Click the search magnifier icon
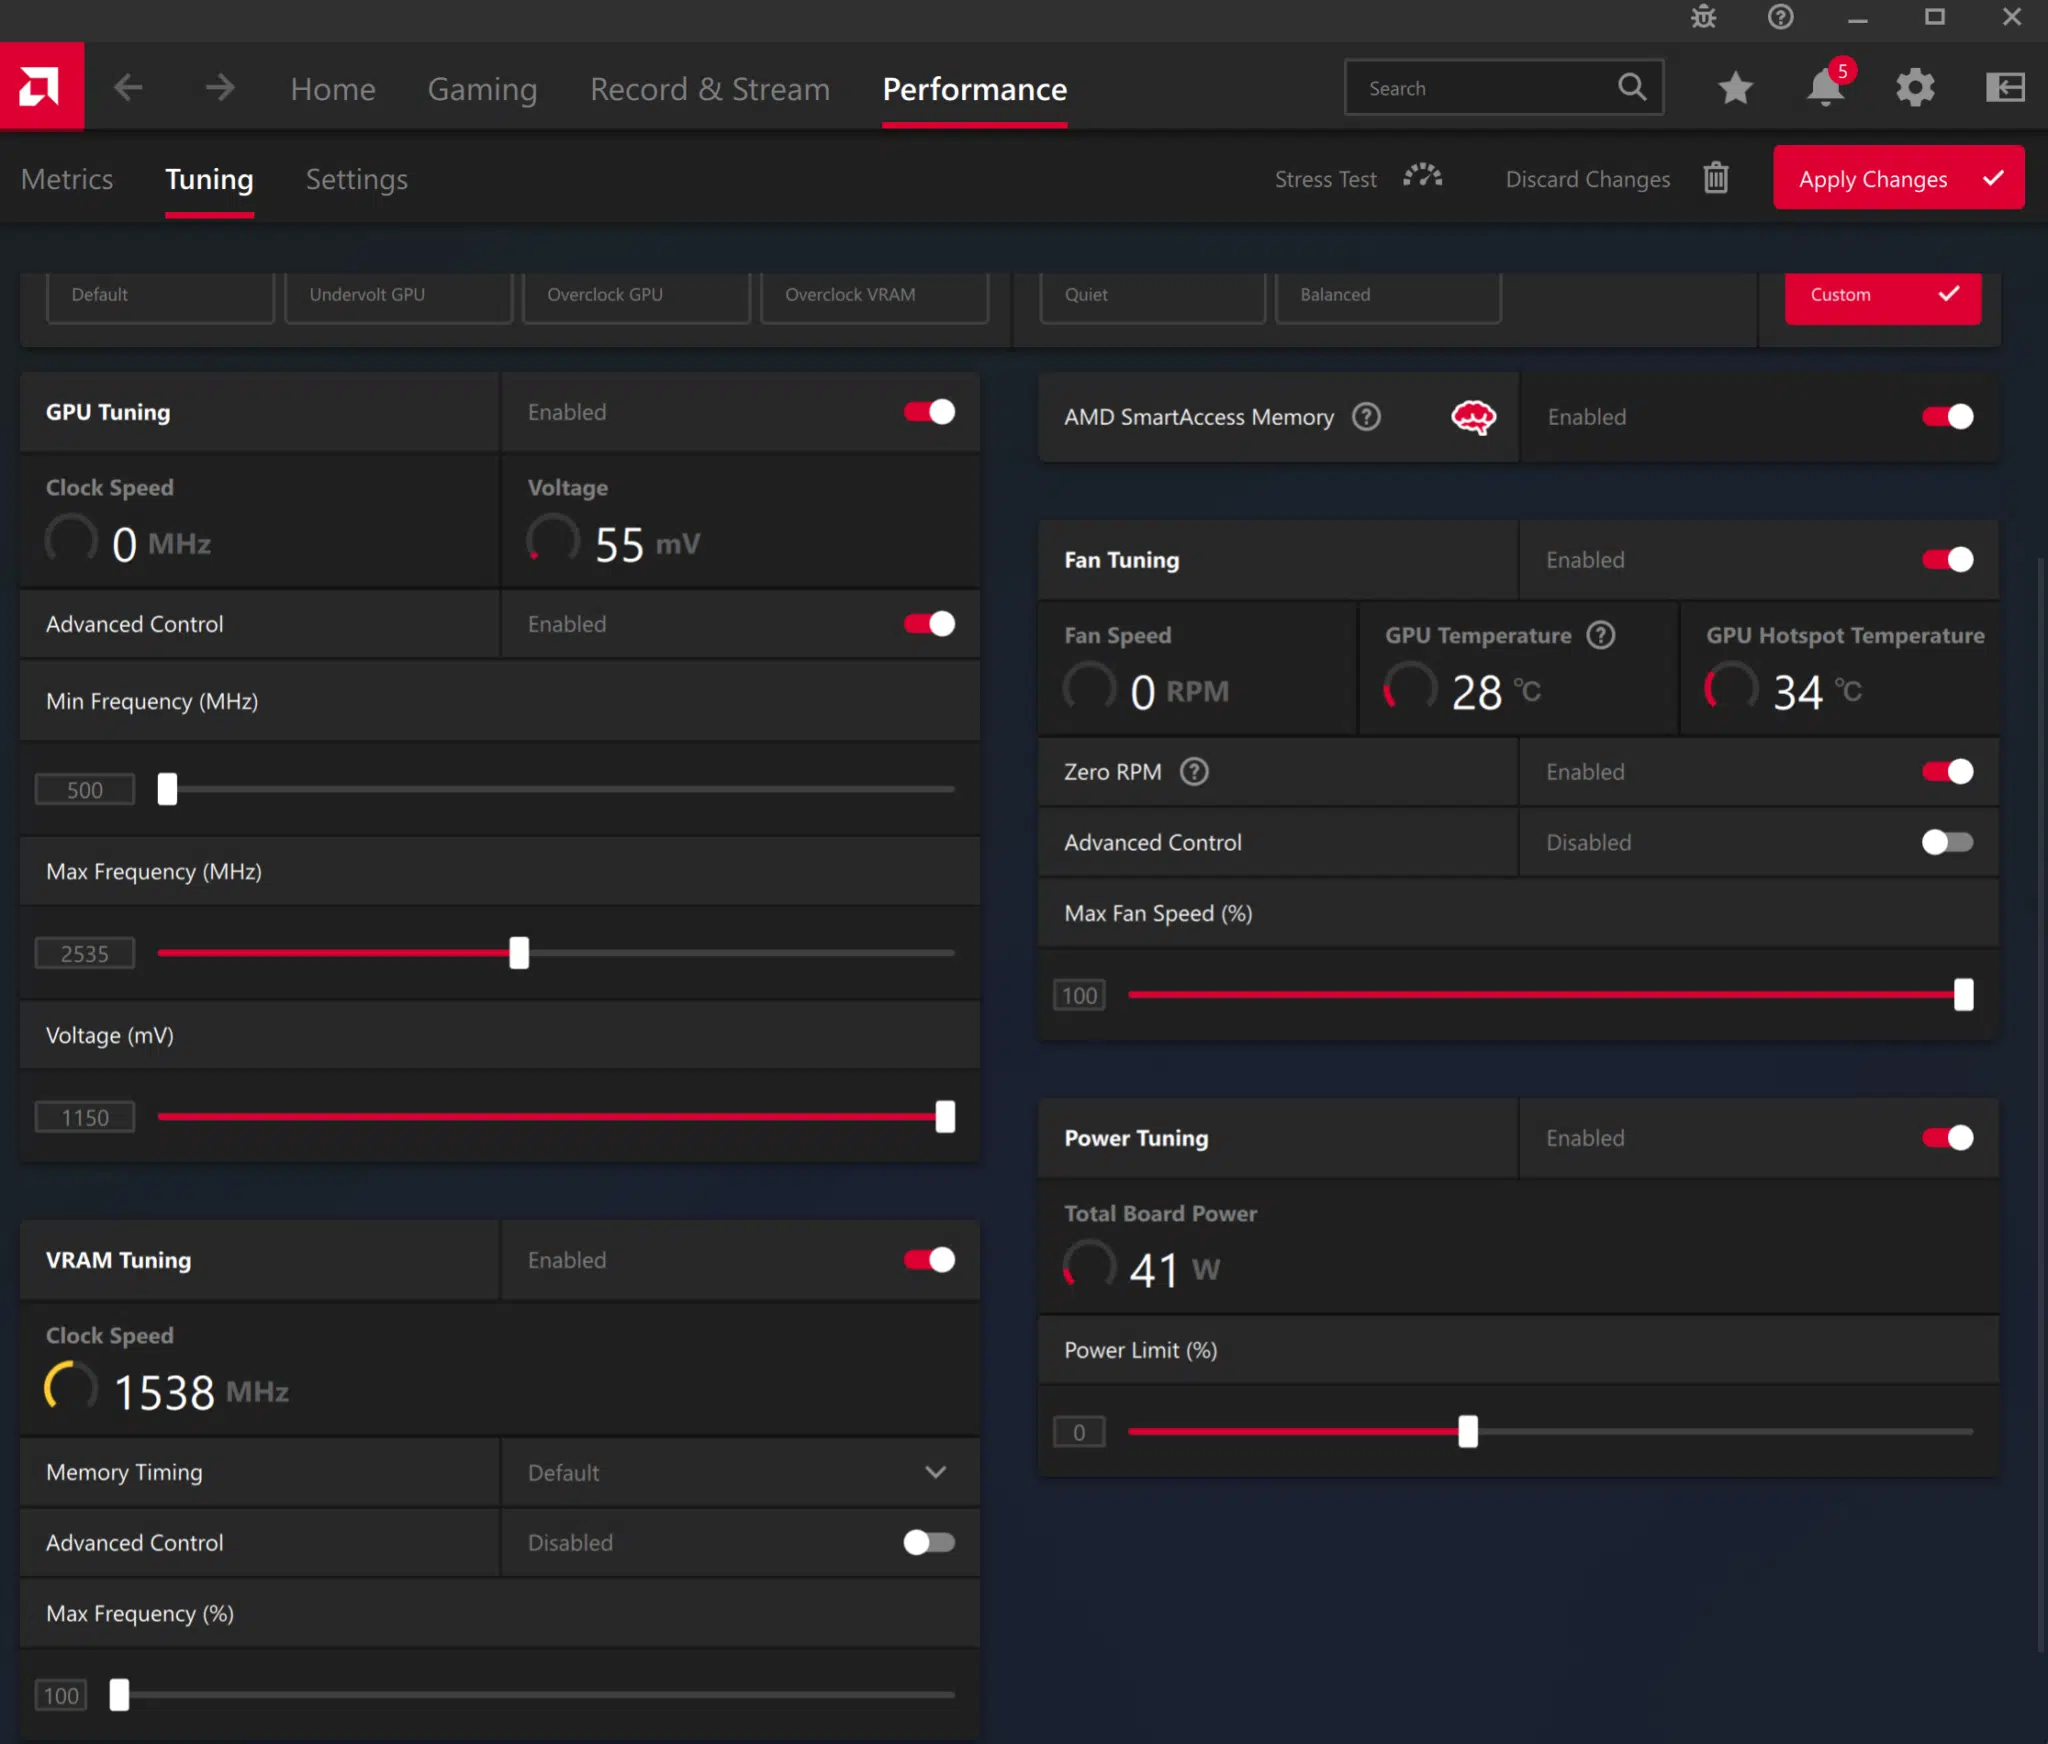Image resolution: width=2048 pixels, height=1744 pixels. point(1632,87)
